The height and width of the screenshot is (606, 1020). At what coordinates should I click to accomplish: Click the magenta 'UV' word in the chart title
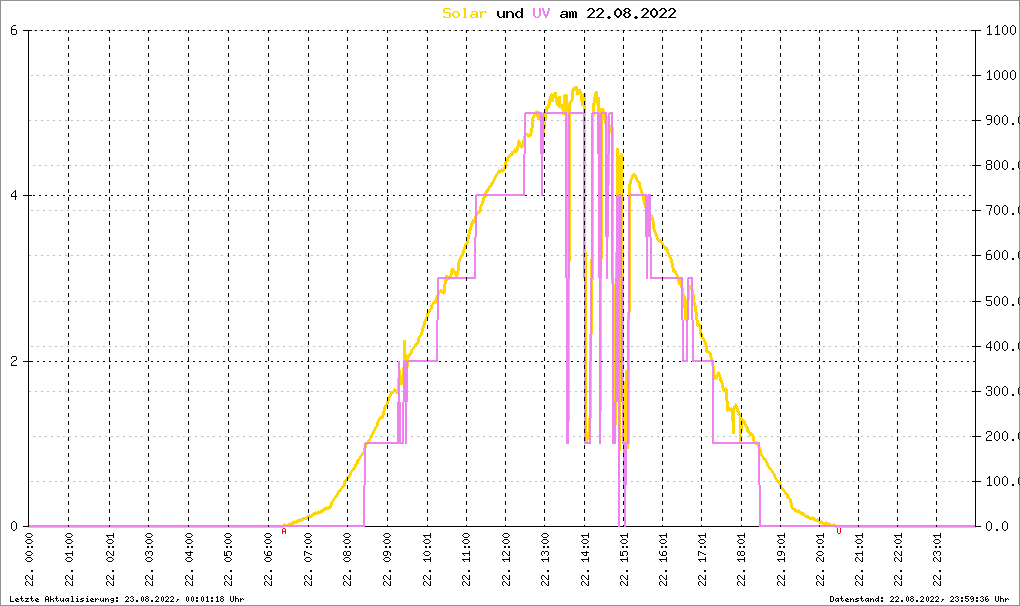(x=541, y=13)
